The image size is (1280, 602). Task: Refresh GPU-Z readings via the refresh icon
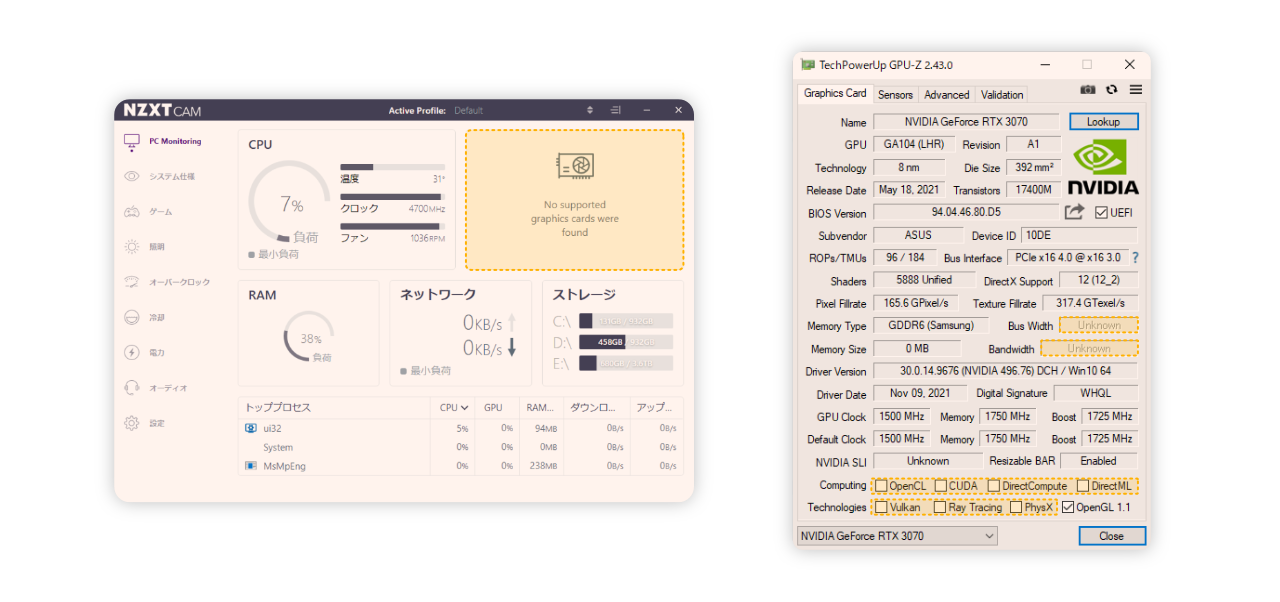1112,89
